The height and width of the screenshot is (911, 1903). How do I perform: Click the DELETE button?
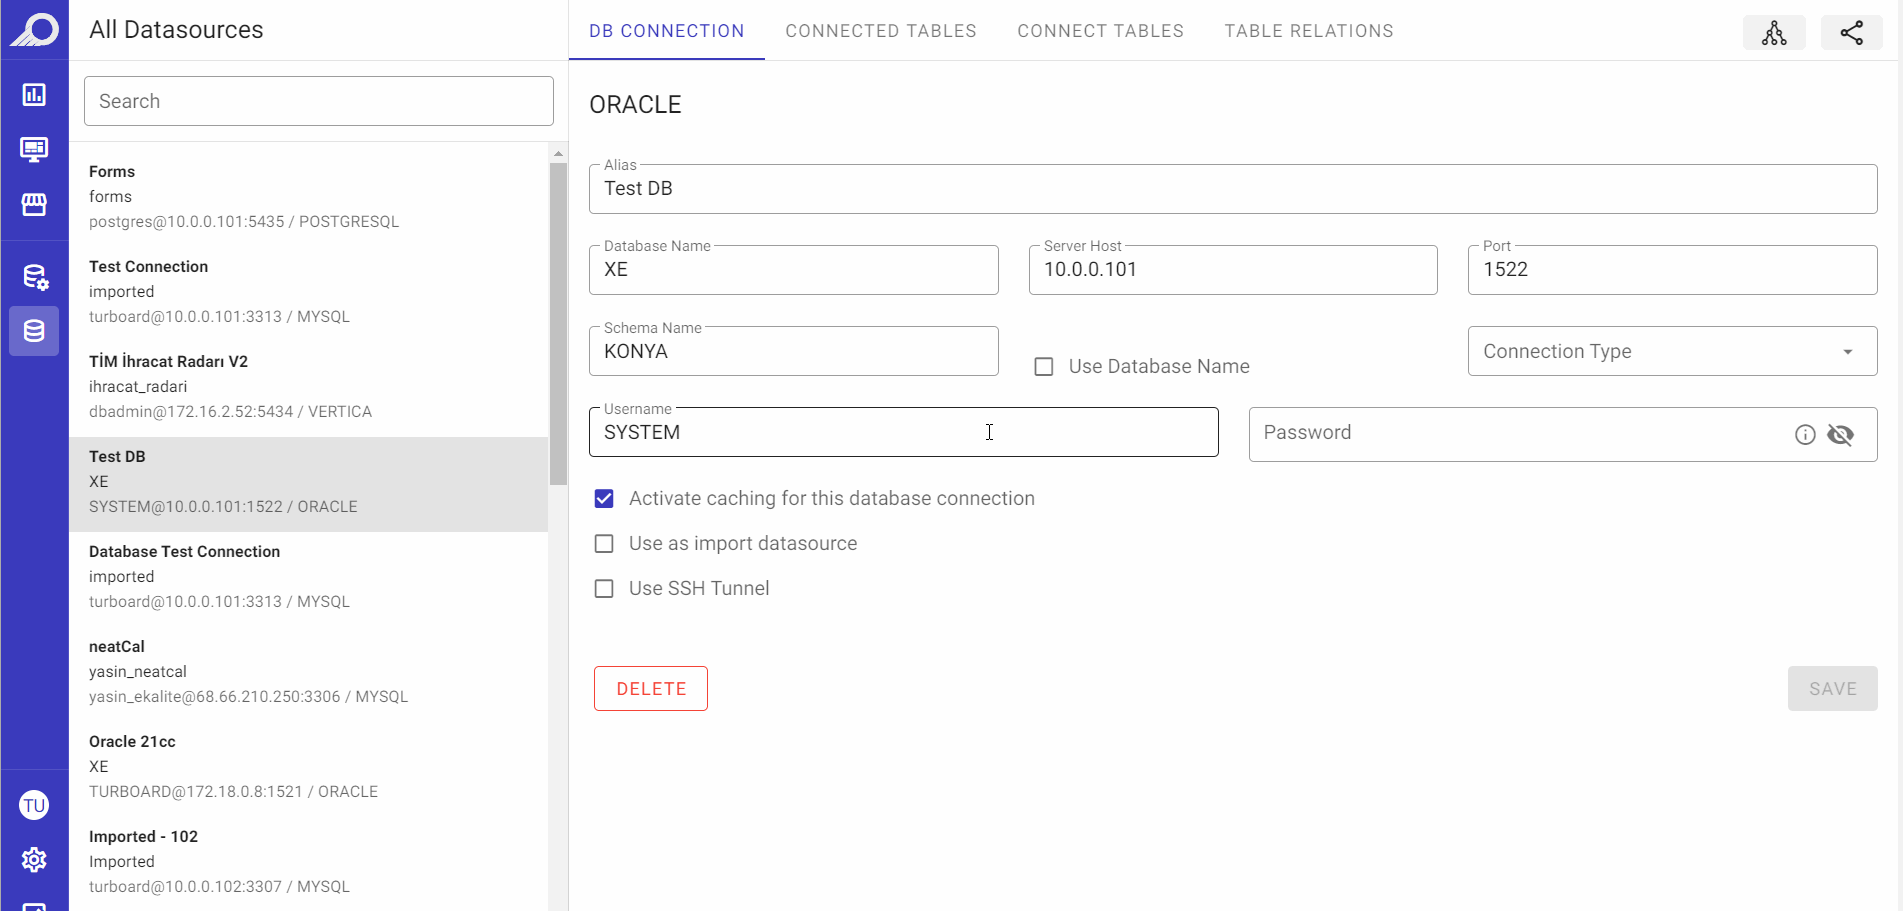(651, 689)
